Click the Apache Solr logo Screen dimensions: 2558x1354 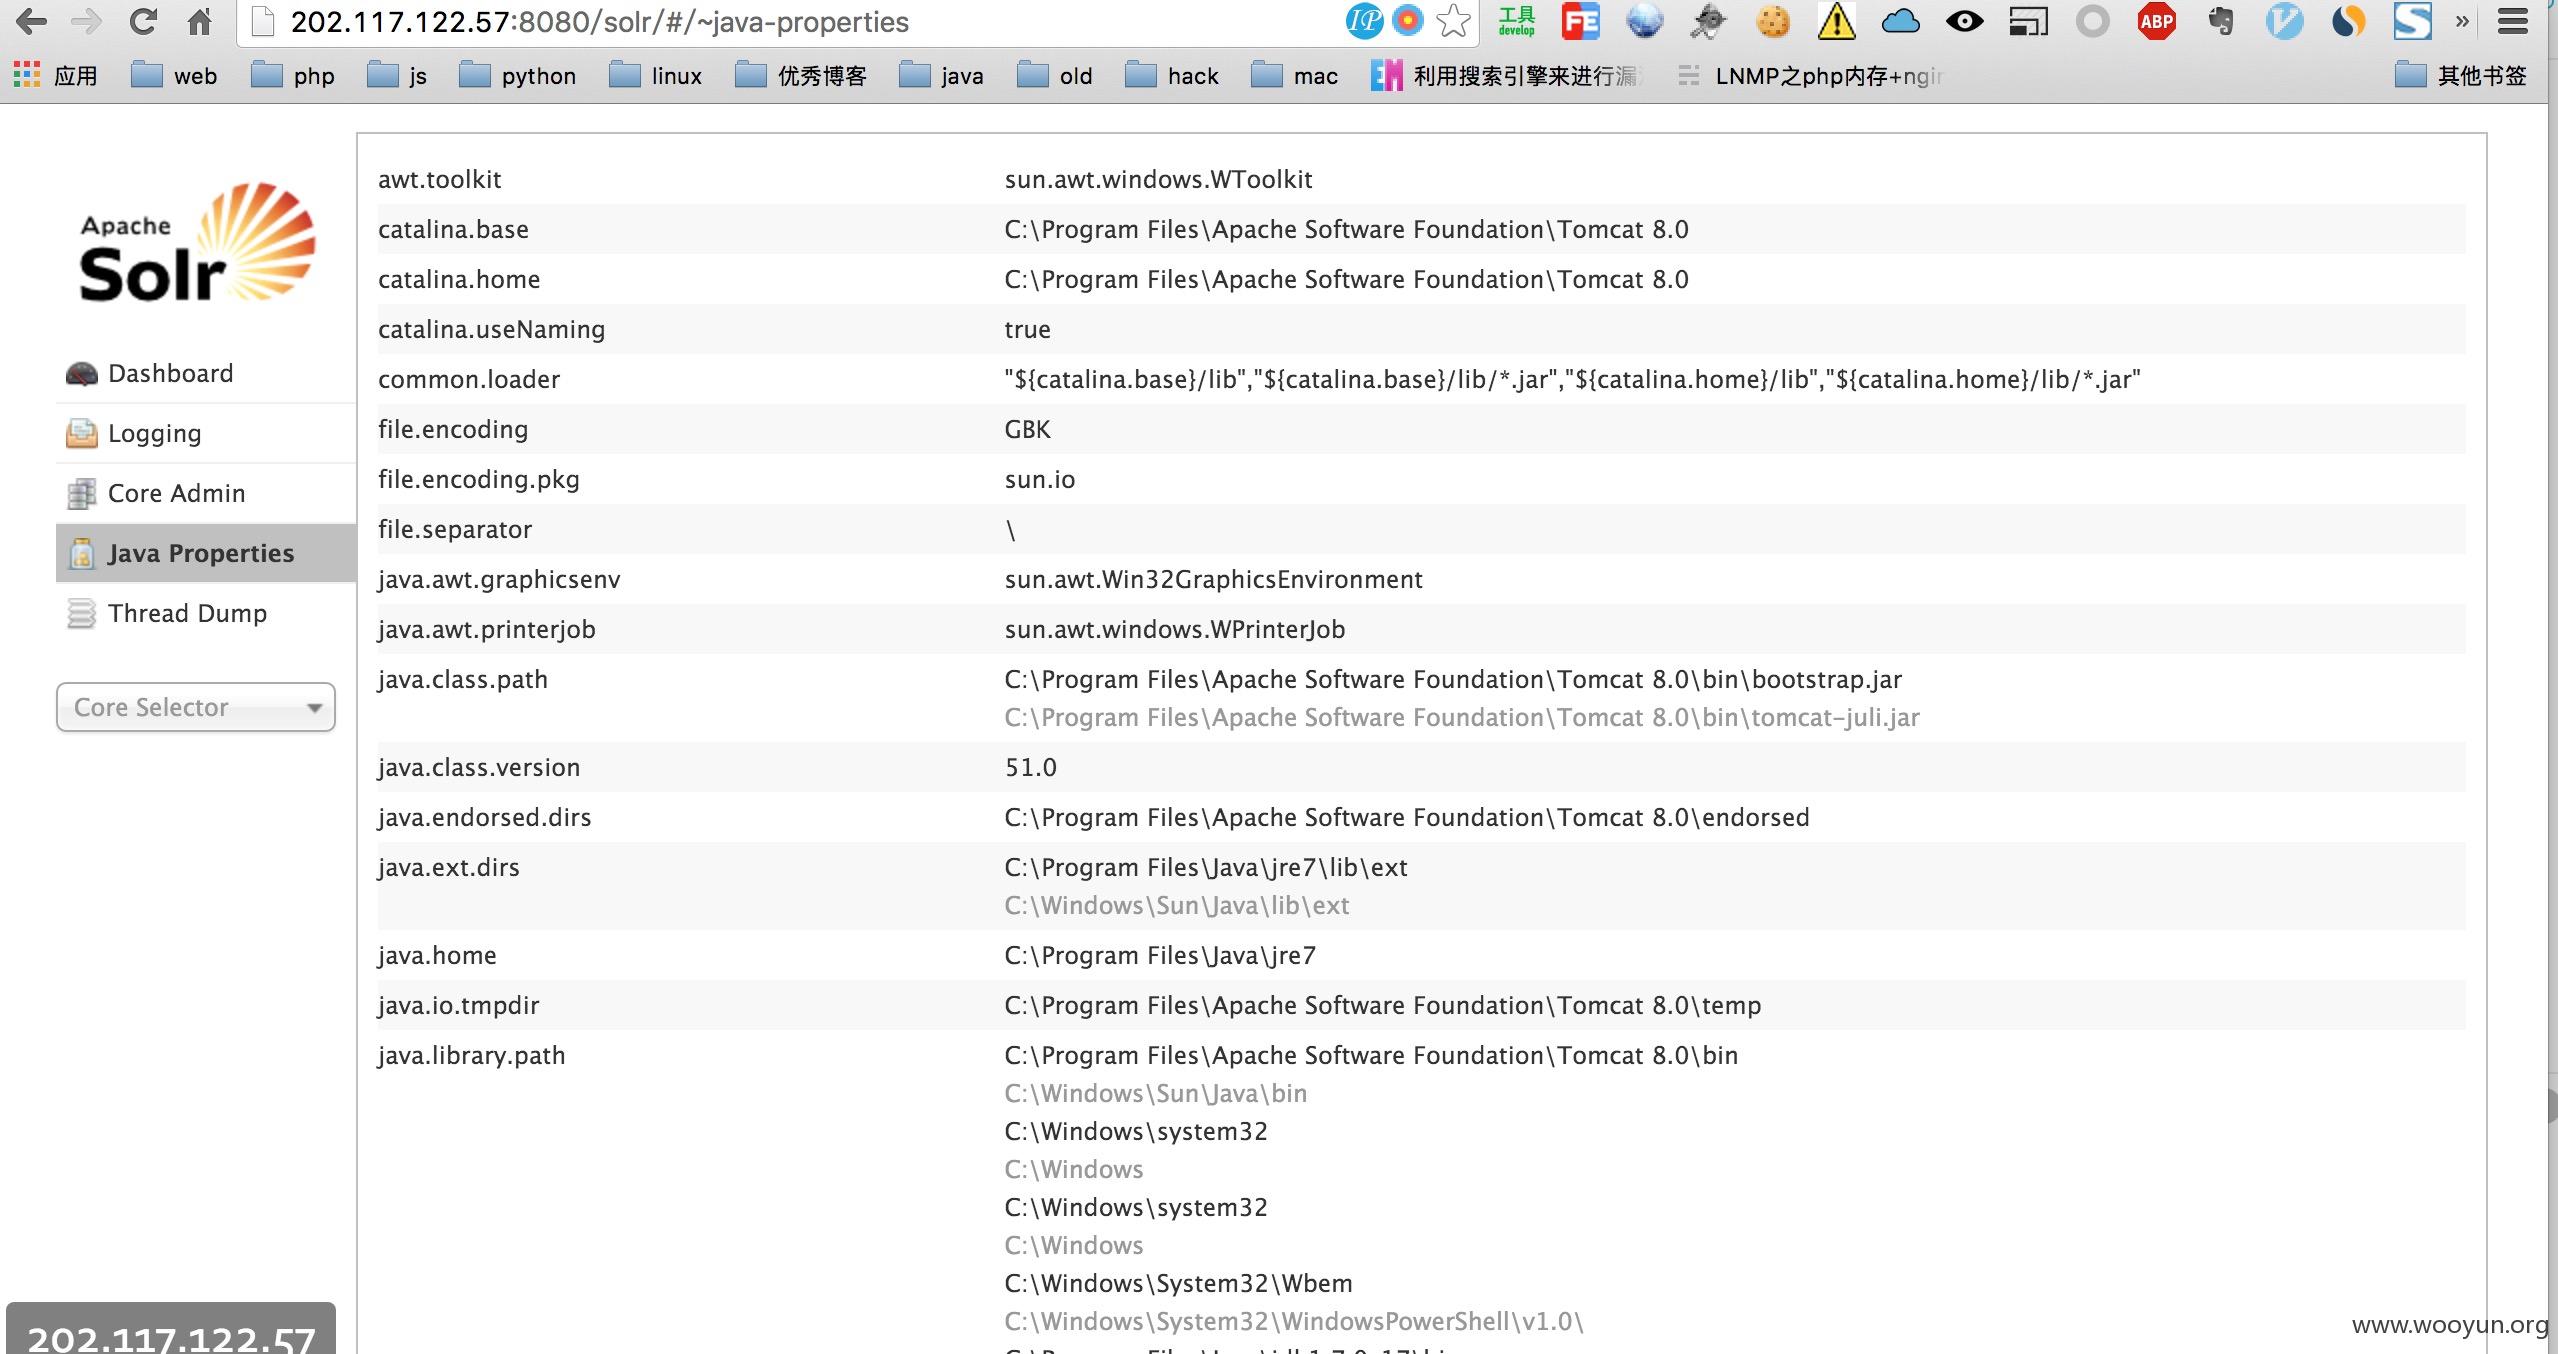click(197, 242)
